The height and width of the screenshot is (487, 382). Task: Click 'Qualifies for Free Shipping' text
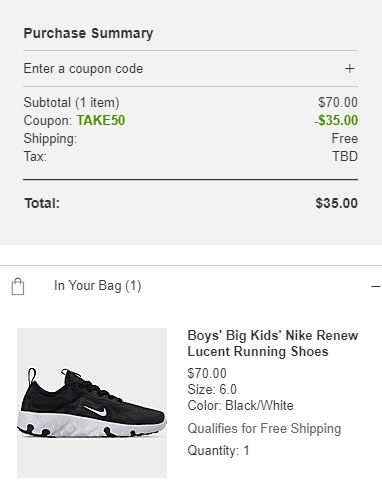coord(264,428)
